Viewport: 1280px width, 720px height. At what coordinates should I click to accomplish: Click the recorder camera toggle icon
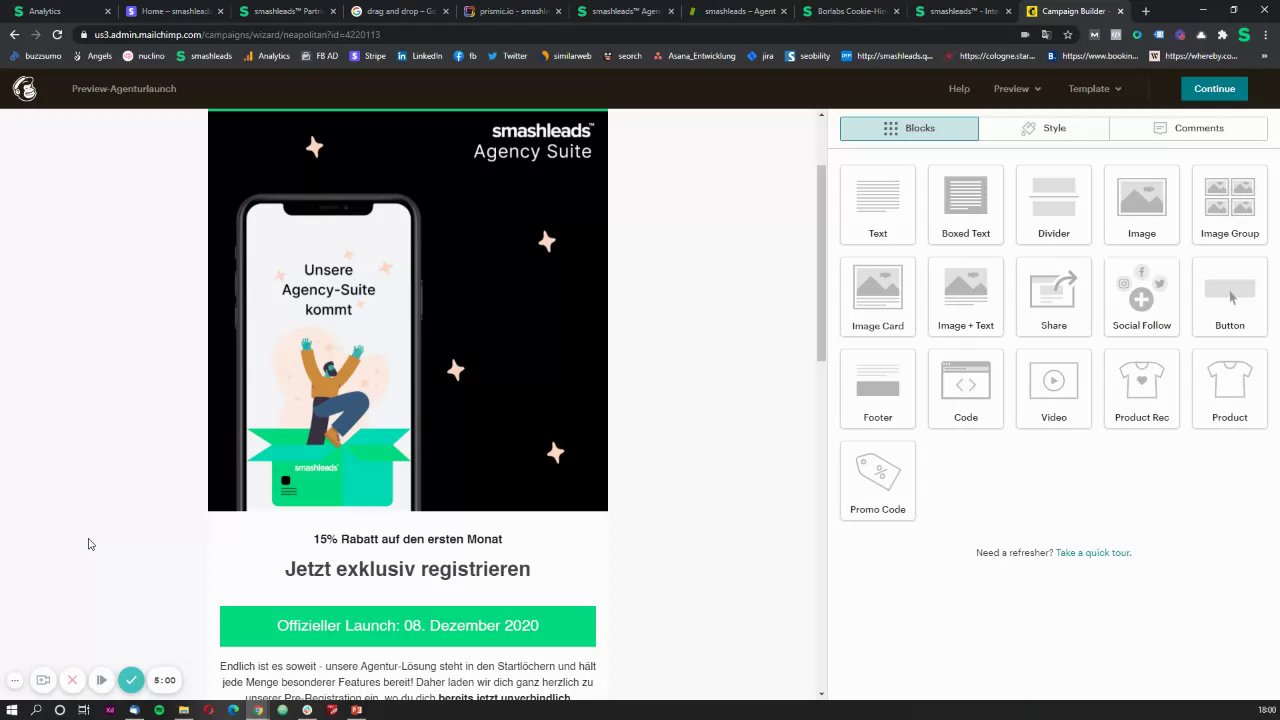[x=43, y=680]
